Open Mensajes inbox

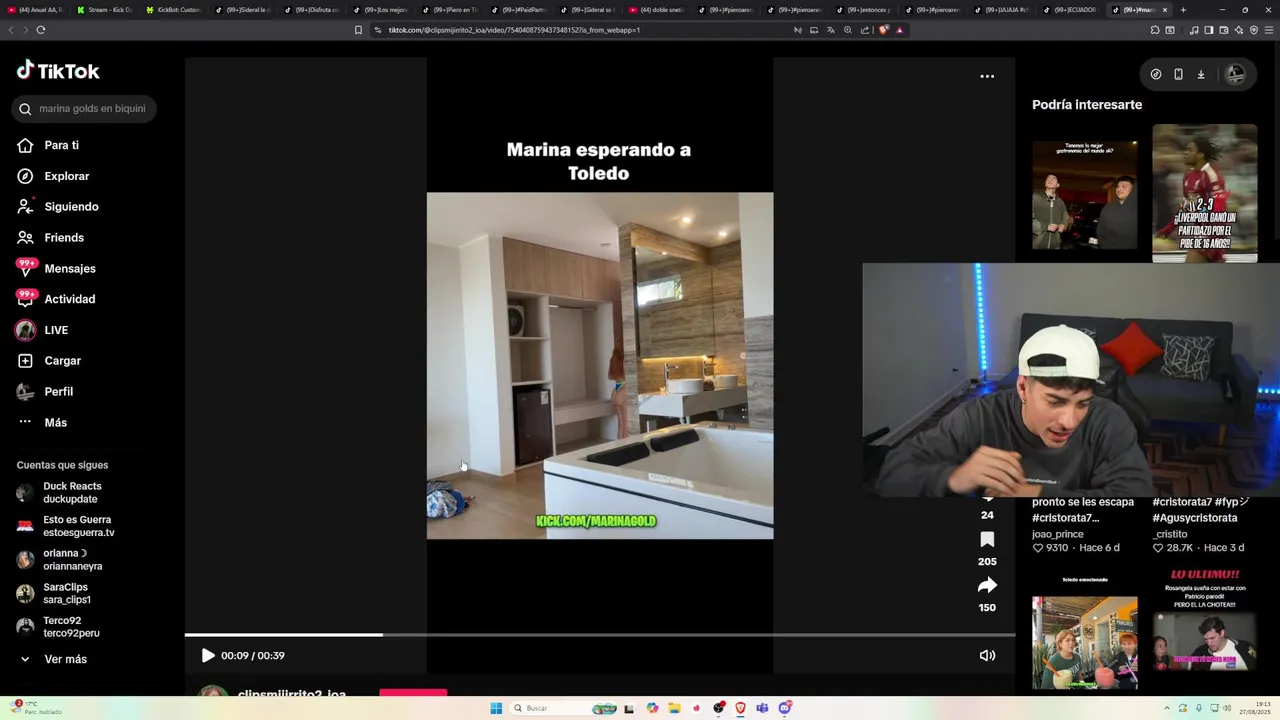coord(56,268)
